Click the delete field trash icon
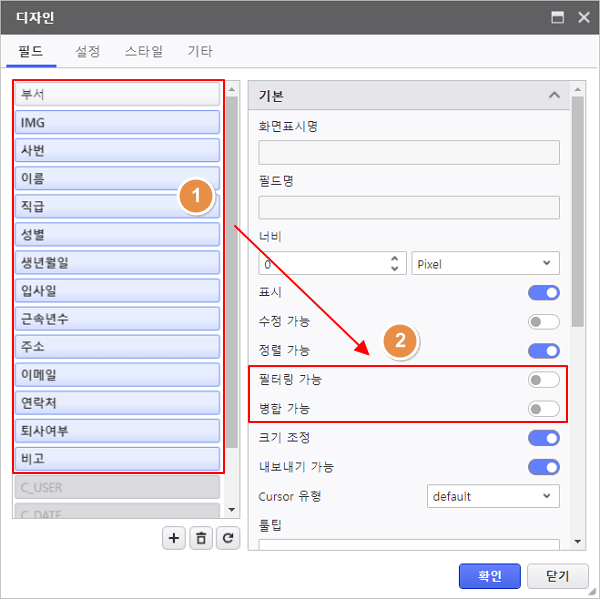This screenshot has height=599, width=600. click(x=201, y=538)
